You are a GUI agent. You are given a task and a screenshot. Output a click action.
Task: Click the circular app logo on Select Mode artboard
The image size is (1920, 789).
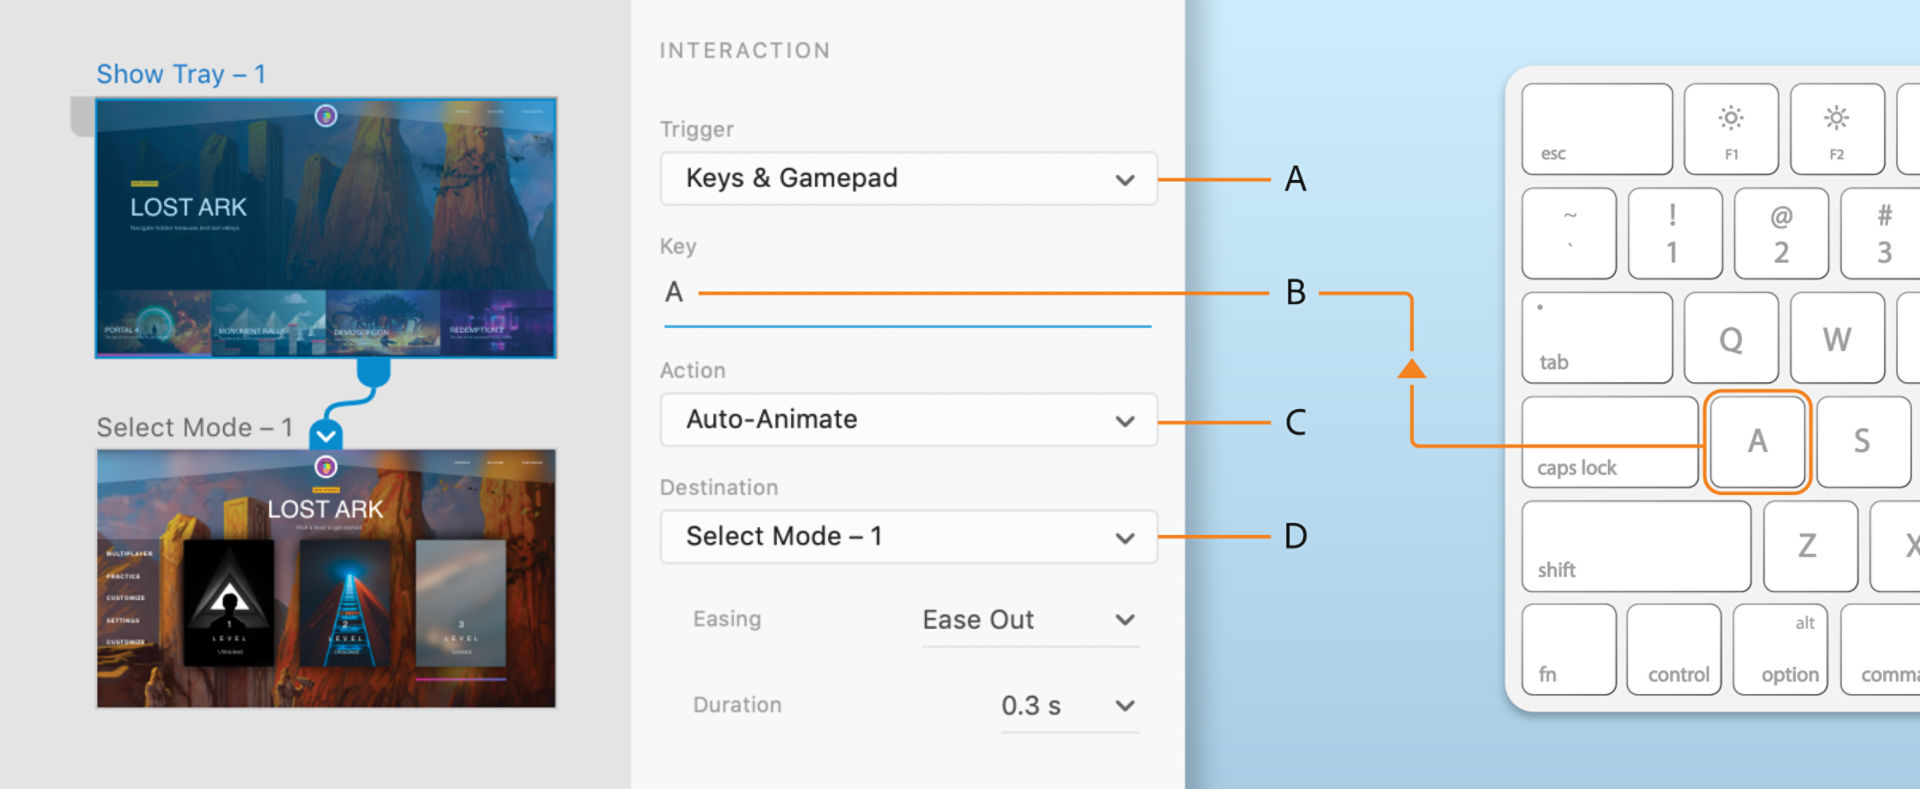(326, 466)
